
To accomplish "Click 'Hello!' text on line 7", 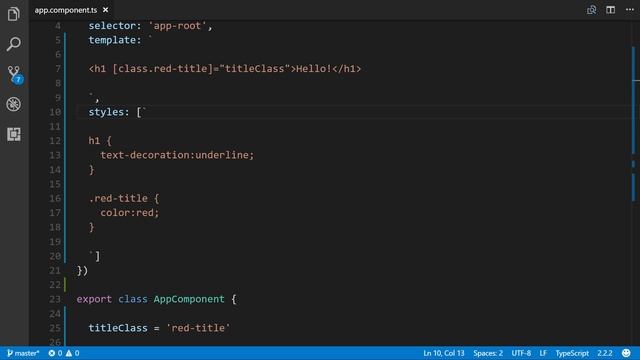I will click(314, 69).
